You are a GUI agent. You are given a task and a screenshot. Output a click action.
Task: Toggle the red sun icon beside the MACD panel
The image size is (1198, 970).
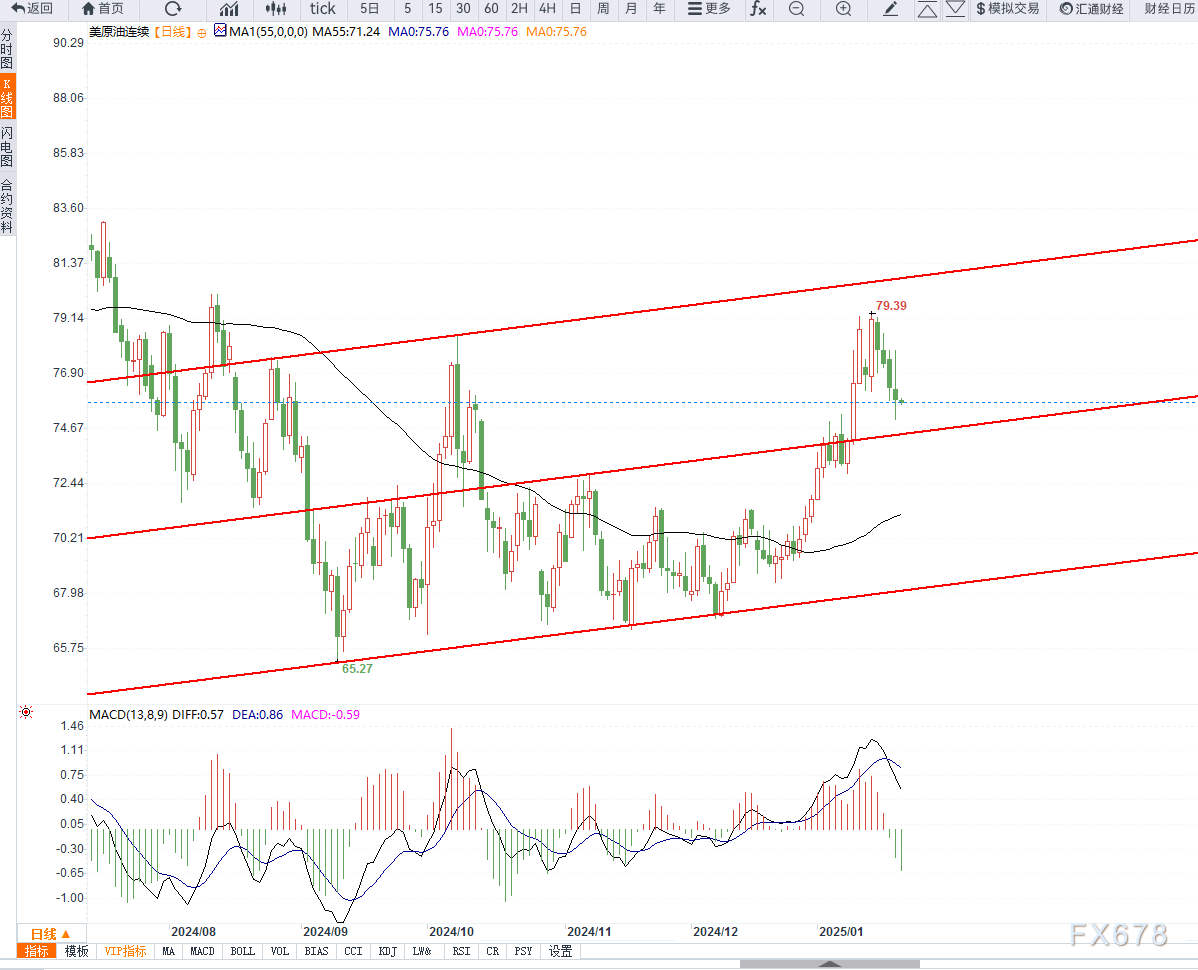pos(26,712)
